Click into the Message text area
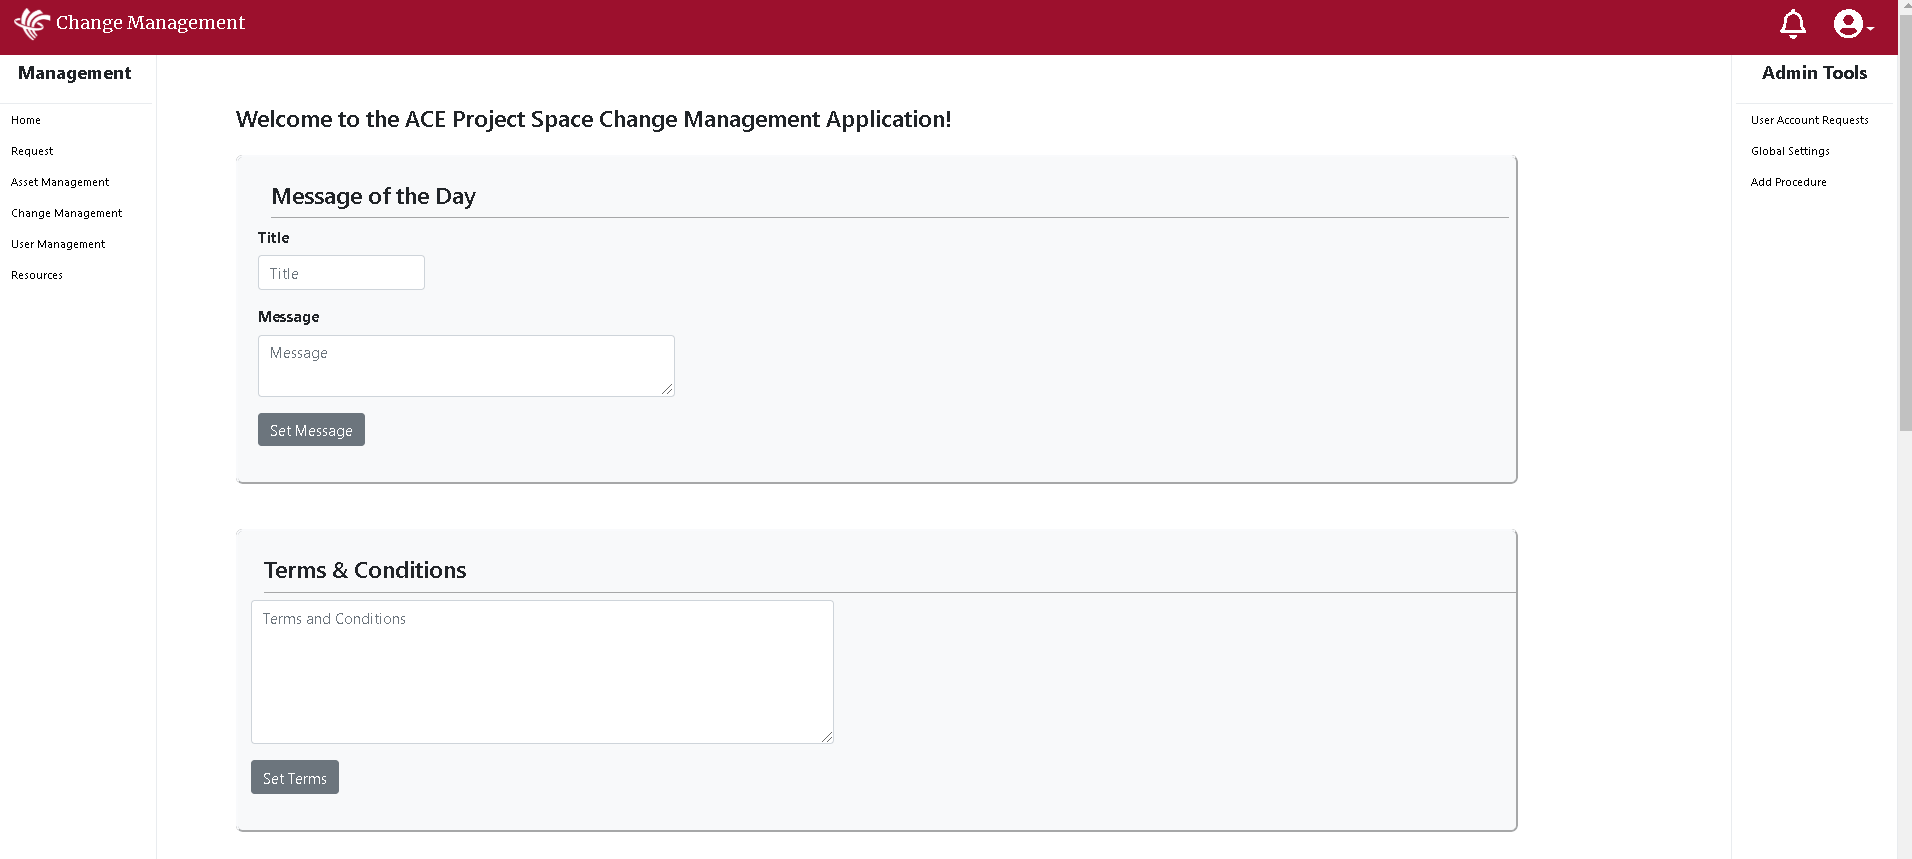The width and height of the screenshot is (1912, 859). pyautogui.click(x=466, y=366)
